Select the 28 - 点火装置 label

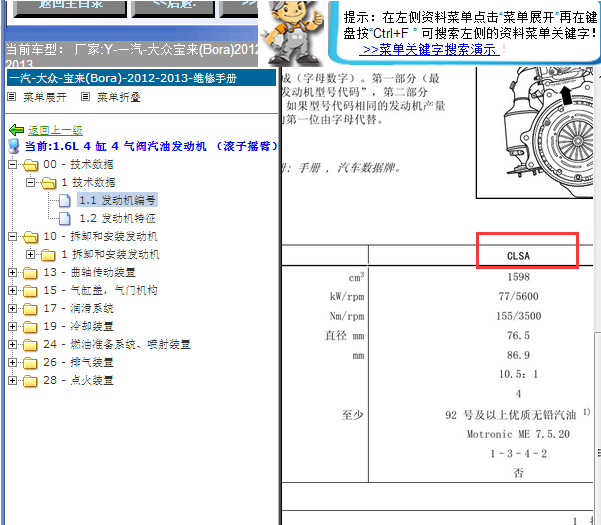click(78, 381)
